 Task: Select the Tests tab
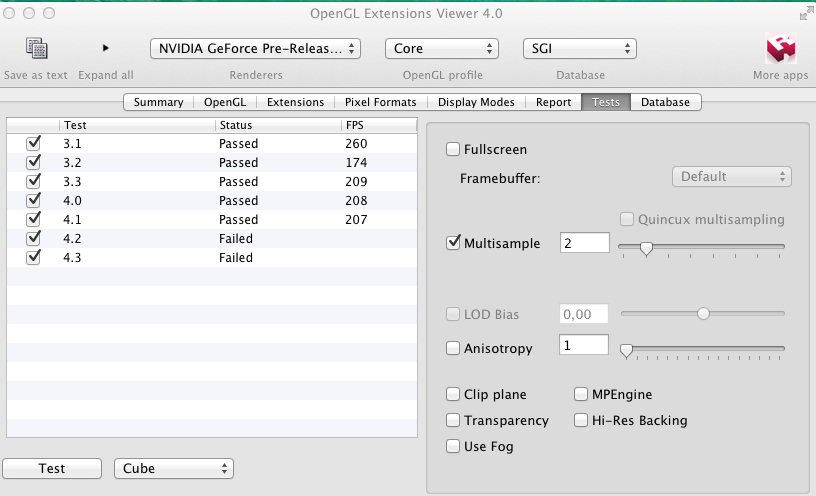(x=606, y=102)
